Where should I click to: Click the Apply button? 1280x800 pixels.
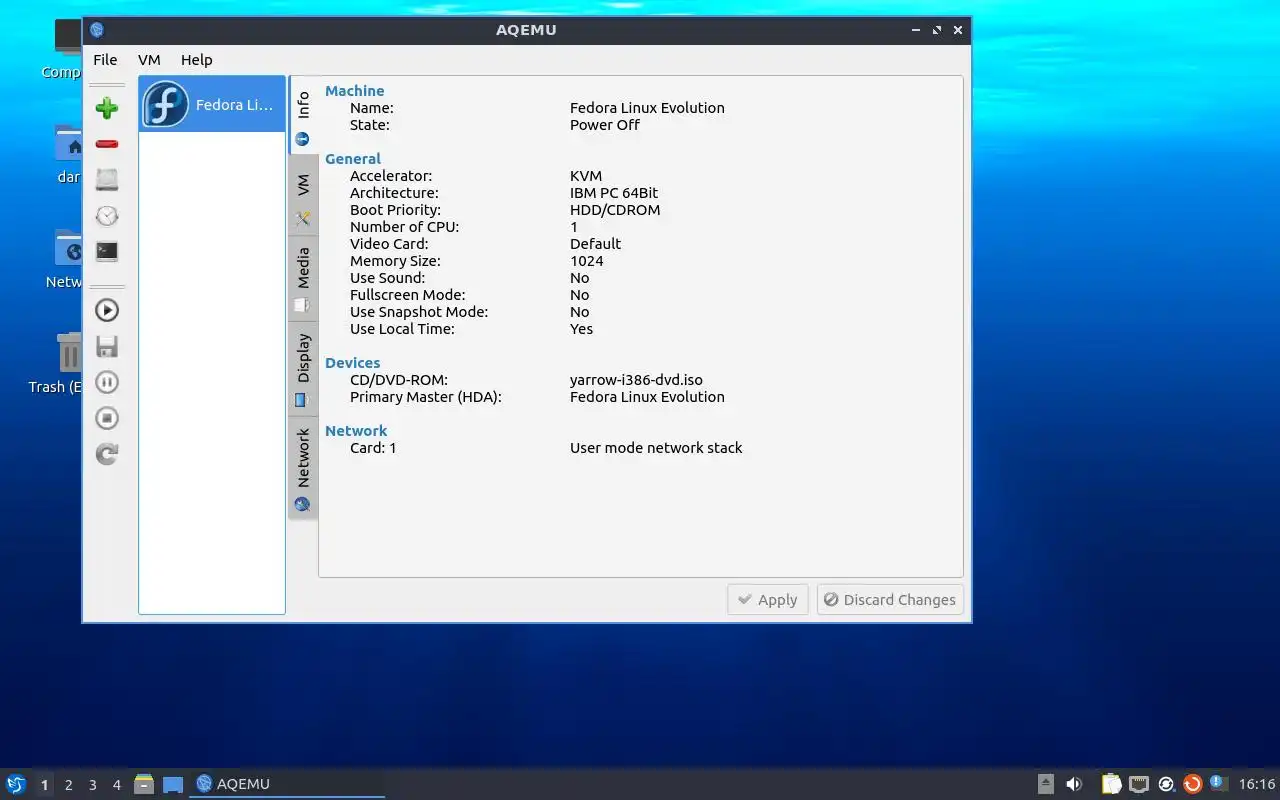coord(768,600)
